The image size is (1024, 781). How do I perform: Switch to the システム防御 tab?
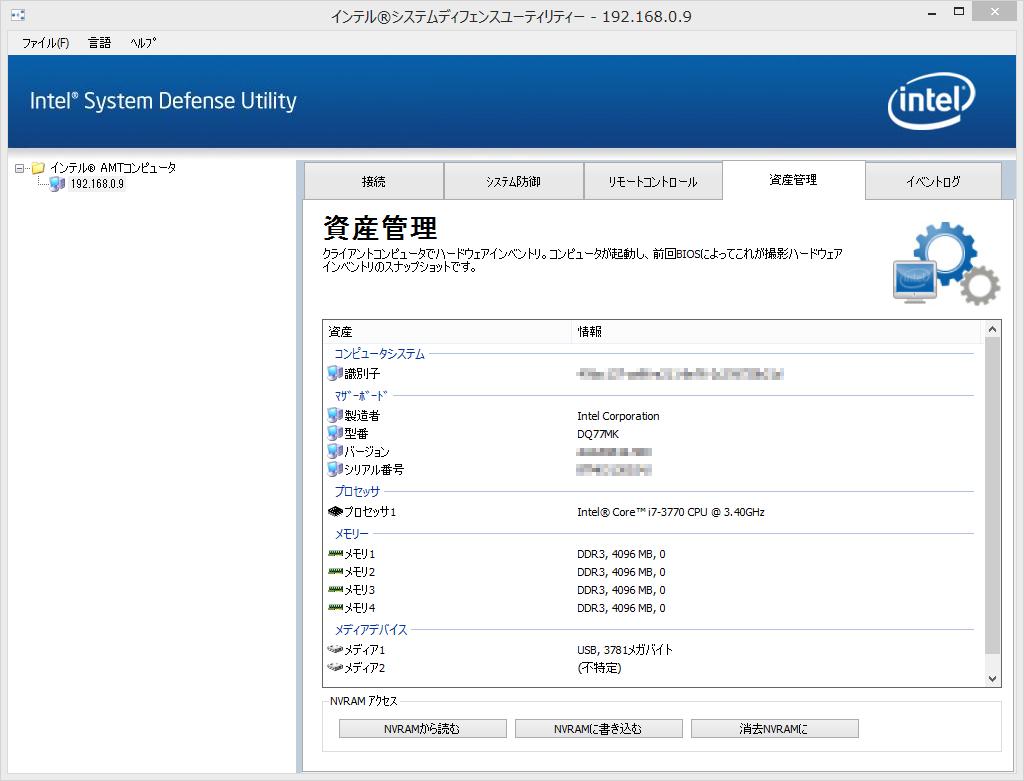[x=513, y=181]
